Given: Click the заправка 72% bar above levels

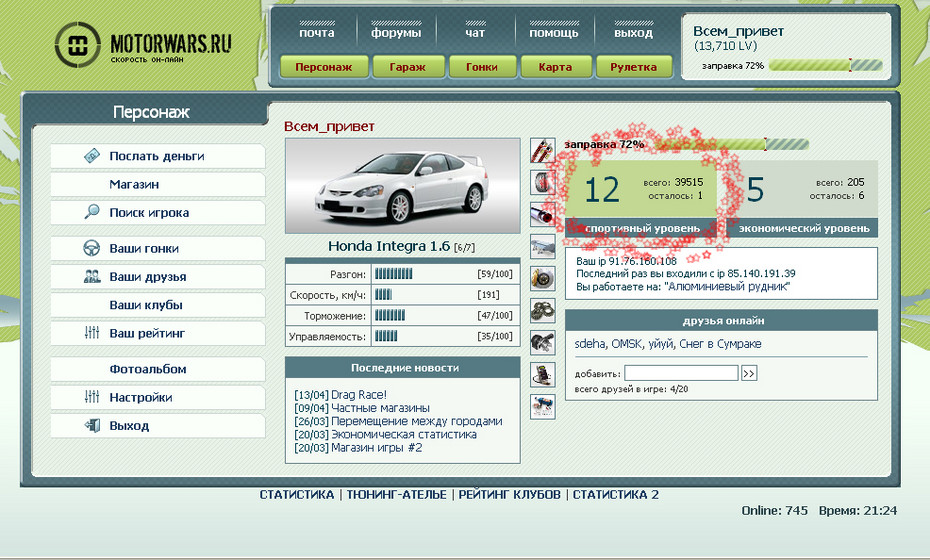Looking at the screenshot, I should [732, 144].
